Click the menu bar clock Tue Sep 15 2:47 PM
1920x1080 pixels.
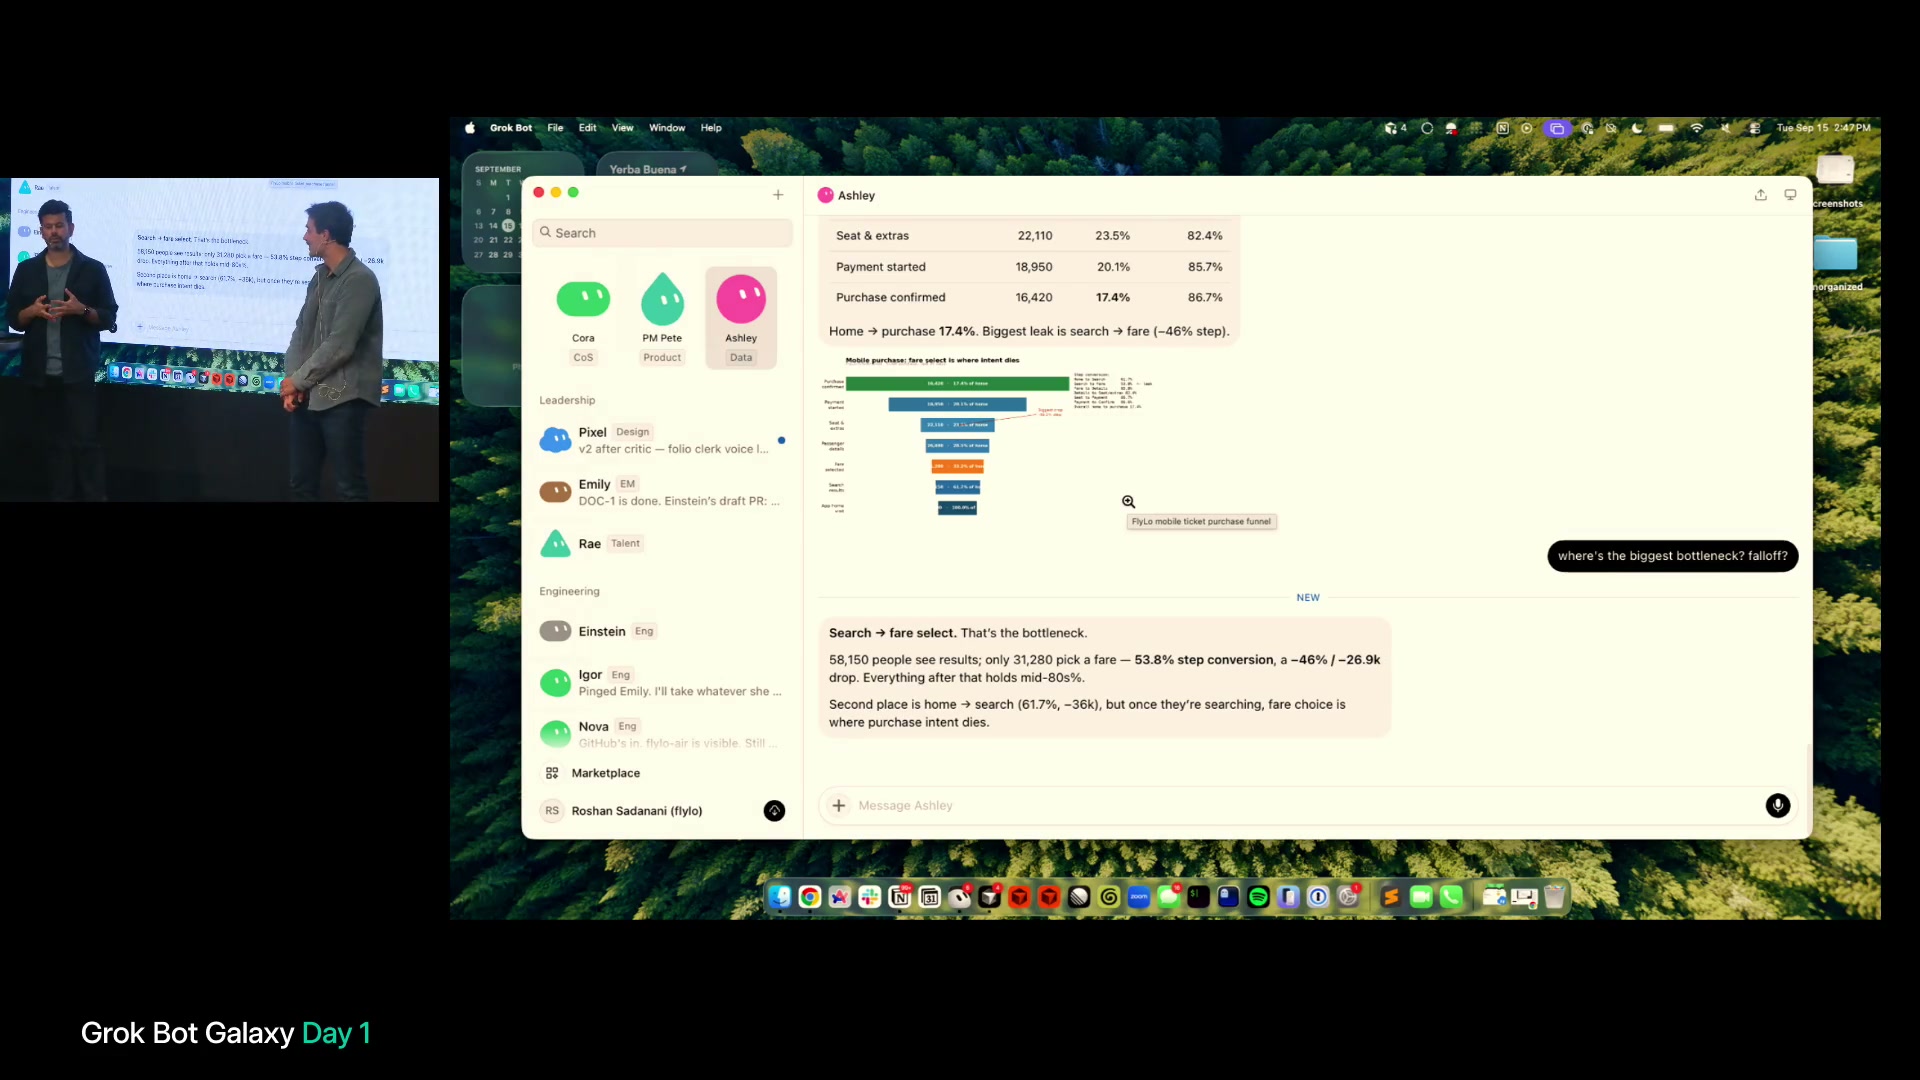[x=1823, y=128]
